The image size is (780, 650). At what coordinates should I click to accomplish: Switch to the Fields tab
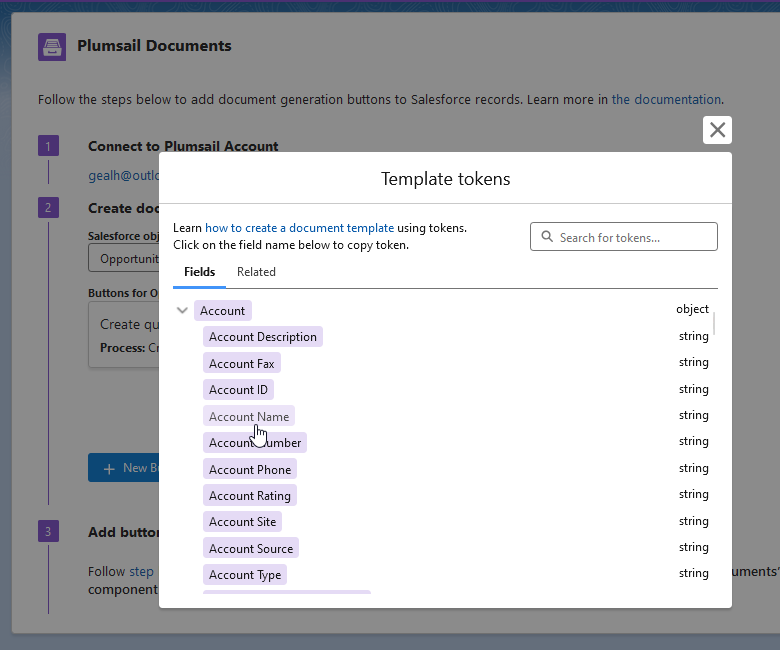[x=199, y=272]
